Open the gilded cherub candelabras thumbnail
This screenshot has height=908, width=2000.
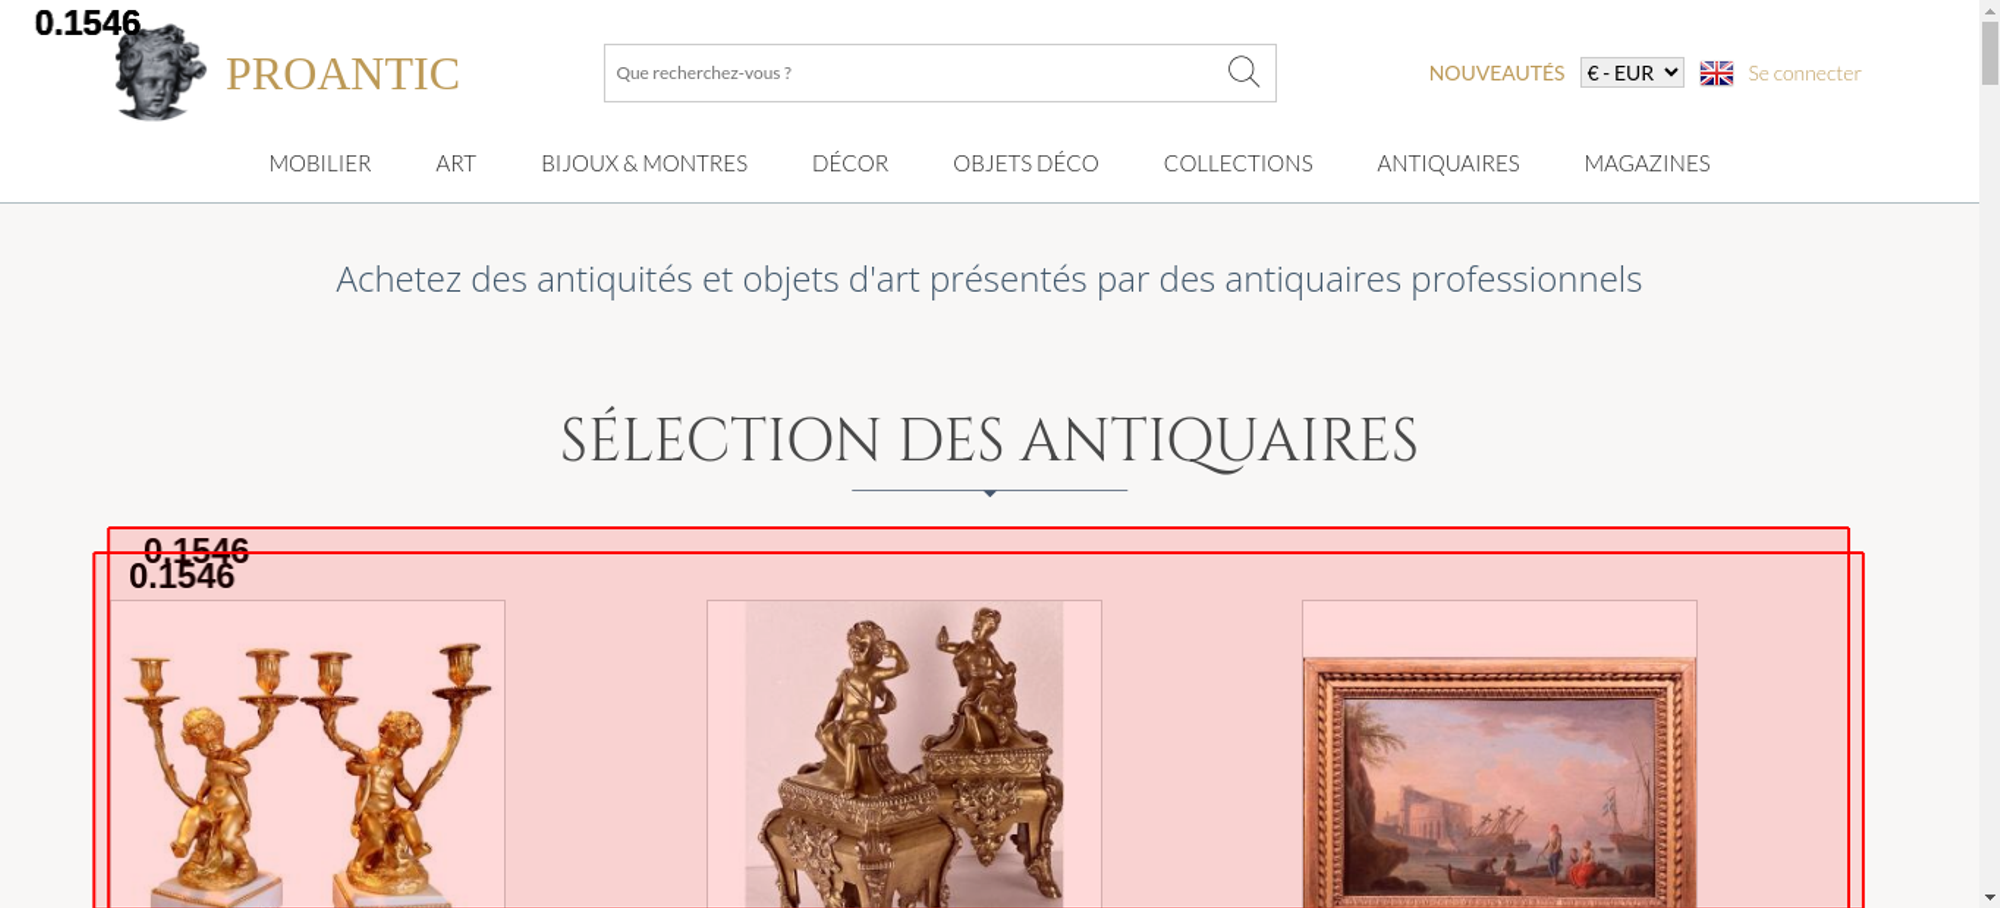coord(307,754)
